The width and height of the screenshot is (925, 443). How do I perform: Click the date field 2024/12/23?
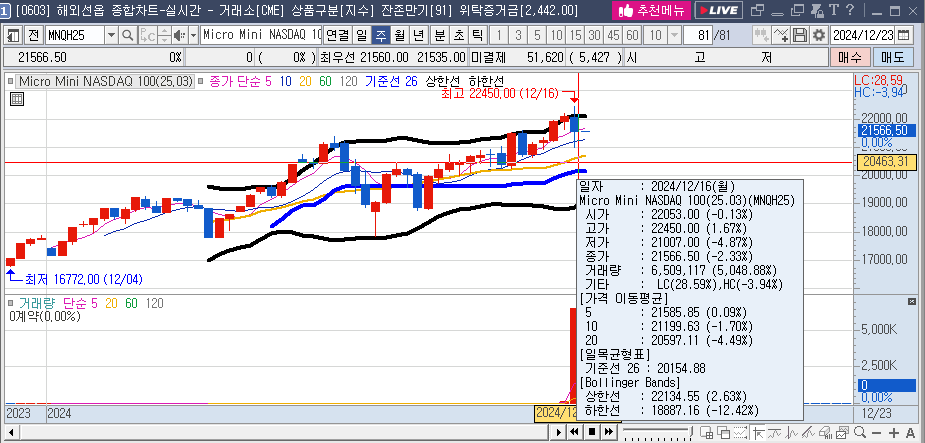862,35
